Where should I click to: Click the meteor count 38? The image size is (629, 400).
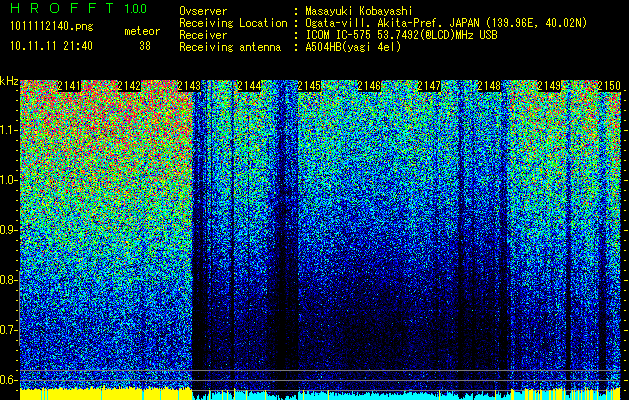pyautogui.click(x=145, y=46)
